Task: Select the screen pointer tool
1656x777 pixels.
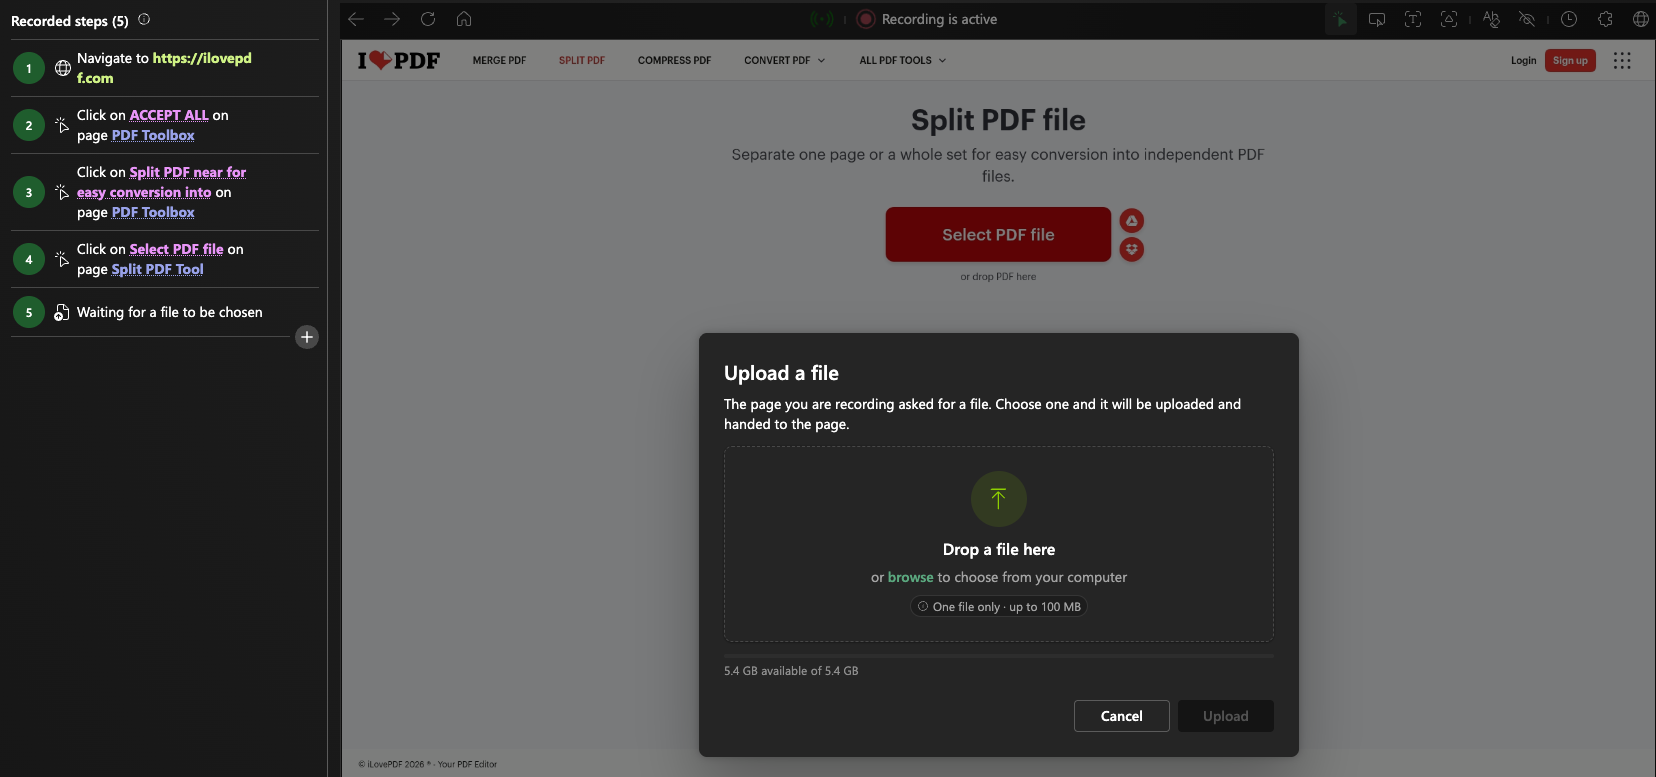Action: point(1377,19)
